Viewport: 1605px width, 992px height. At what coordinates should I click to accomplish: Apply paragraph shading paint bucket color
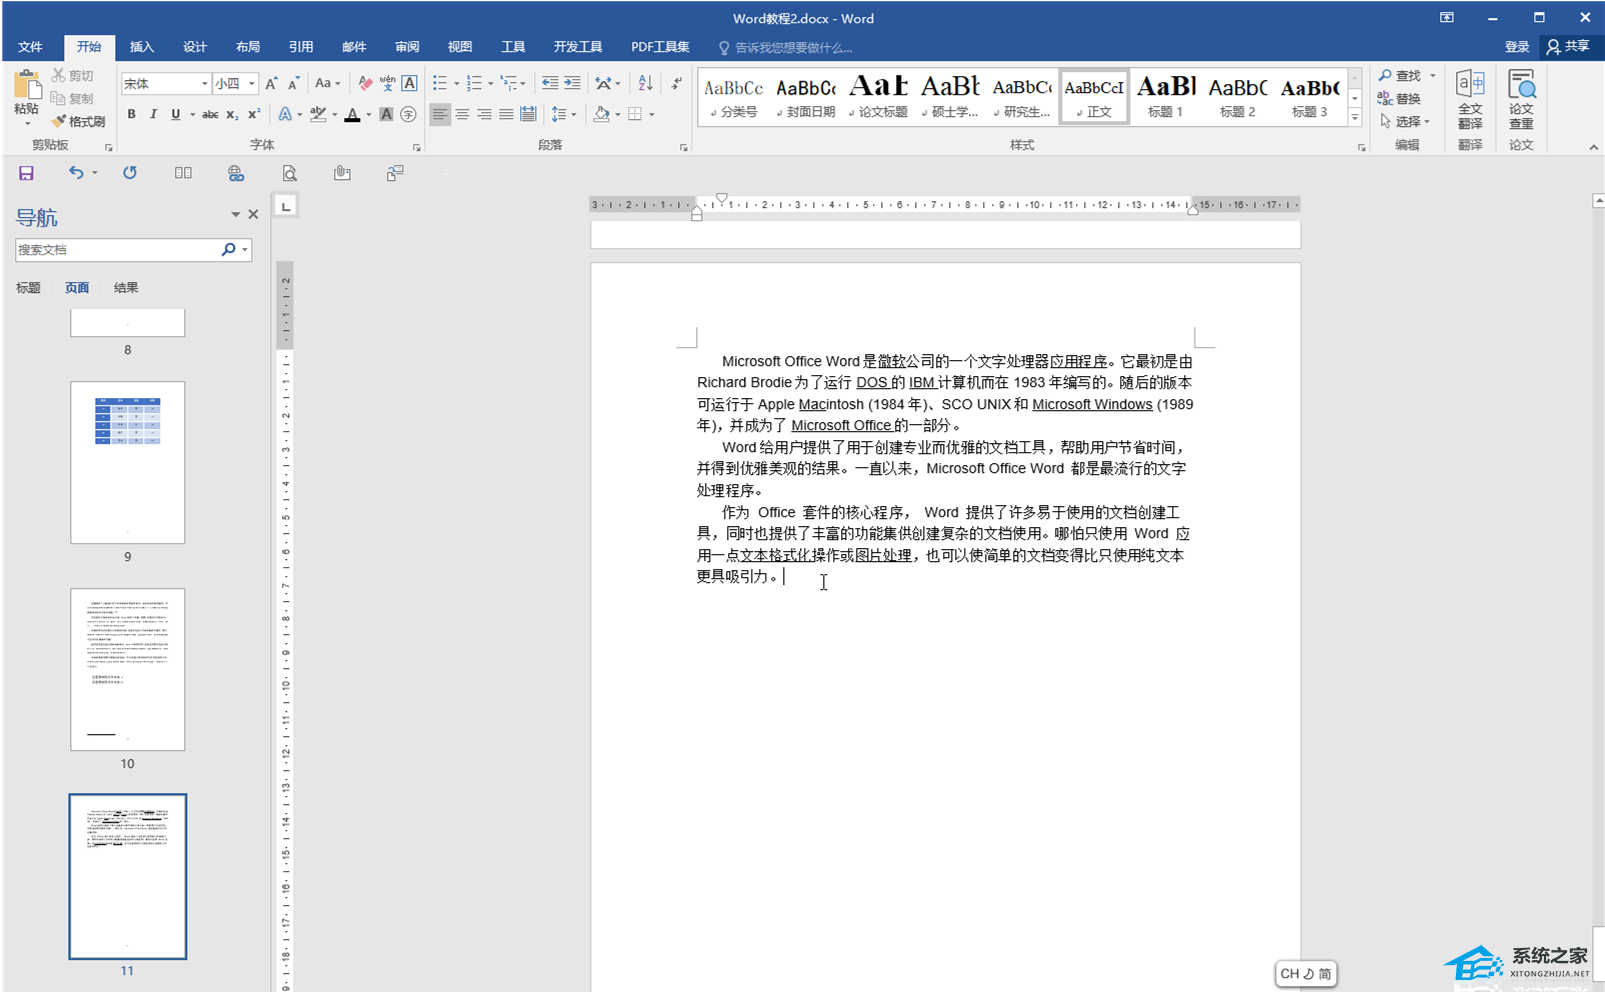coord(601,115)
